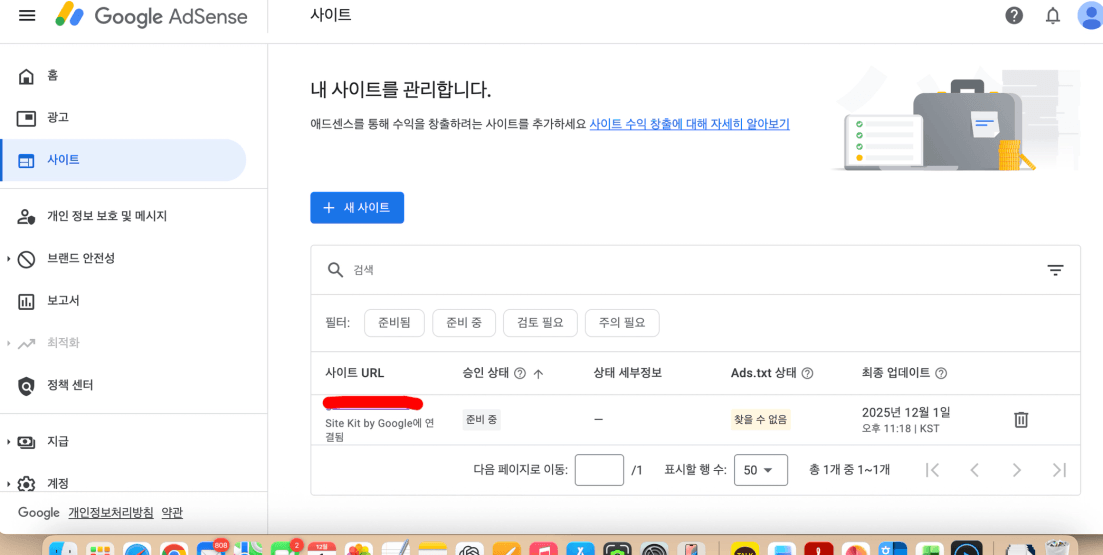Toggle the 검토 필요 filter chip
Screen dimensions: 1103x555
tap(540, 323)
